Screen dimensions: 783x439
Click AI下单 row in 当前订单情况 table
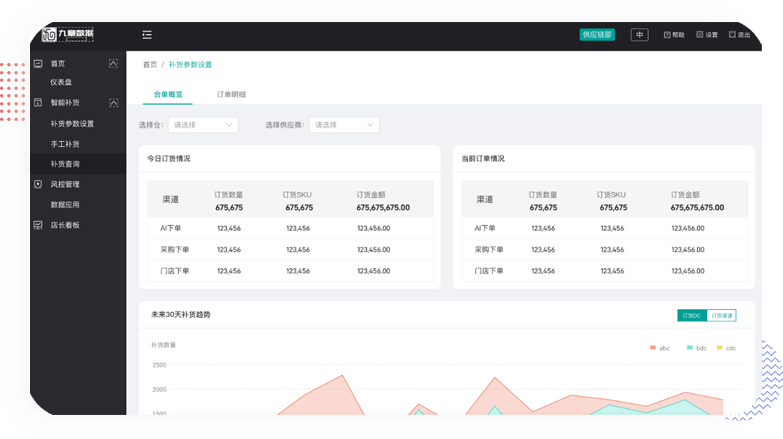[x=605, y=228]
